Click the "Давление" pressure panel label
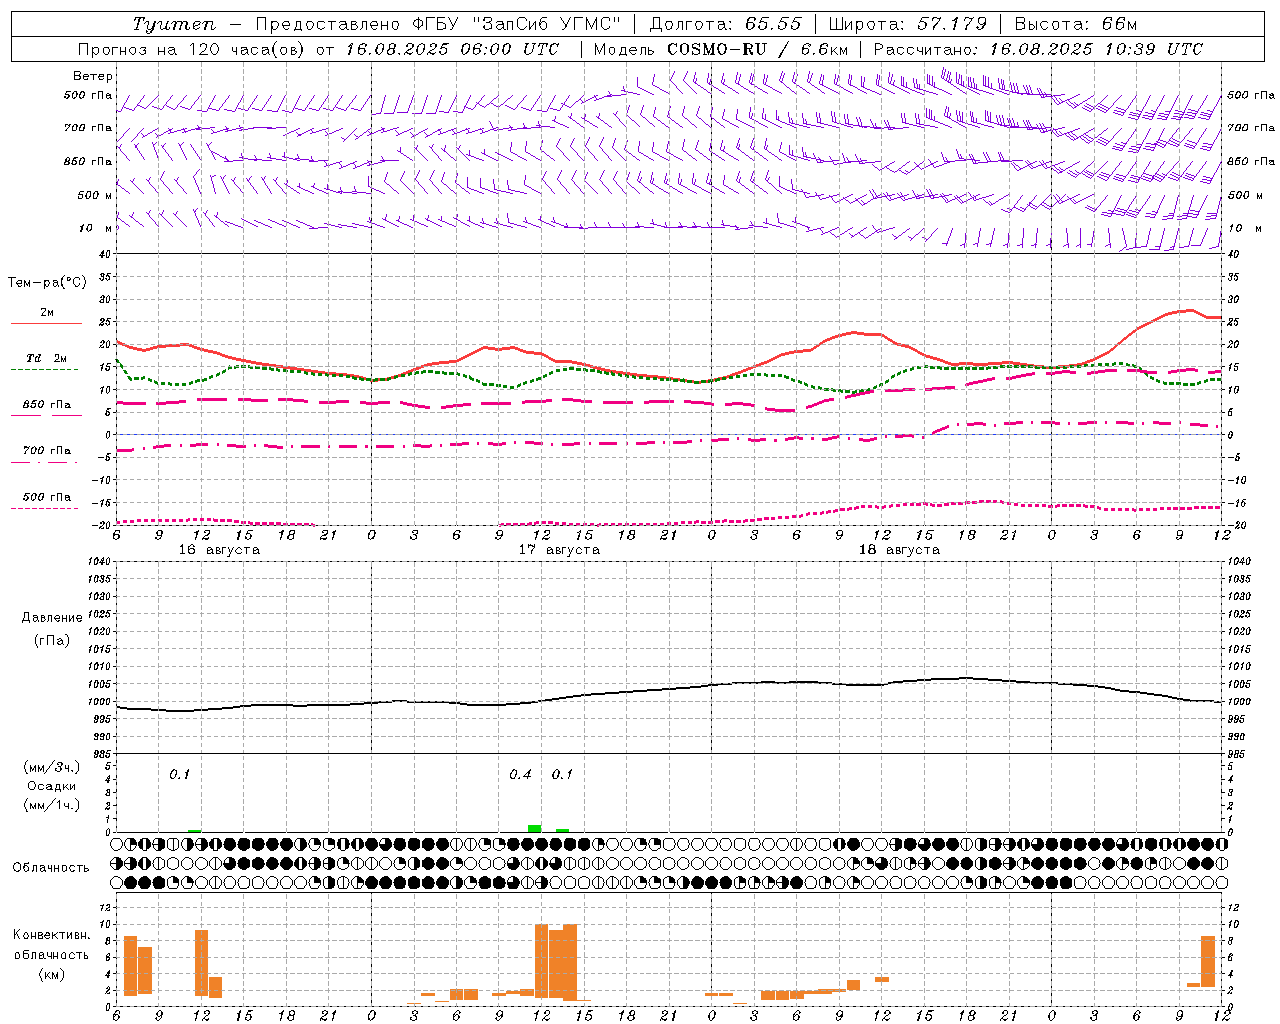This screenshot has height=1024, width=1280. click(52, 618)
